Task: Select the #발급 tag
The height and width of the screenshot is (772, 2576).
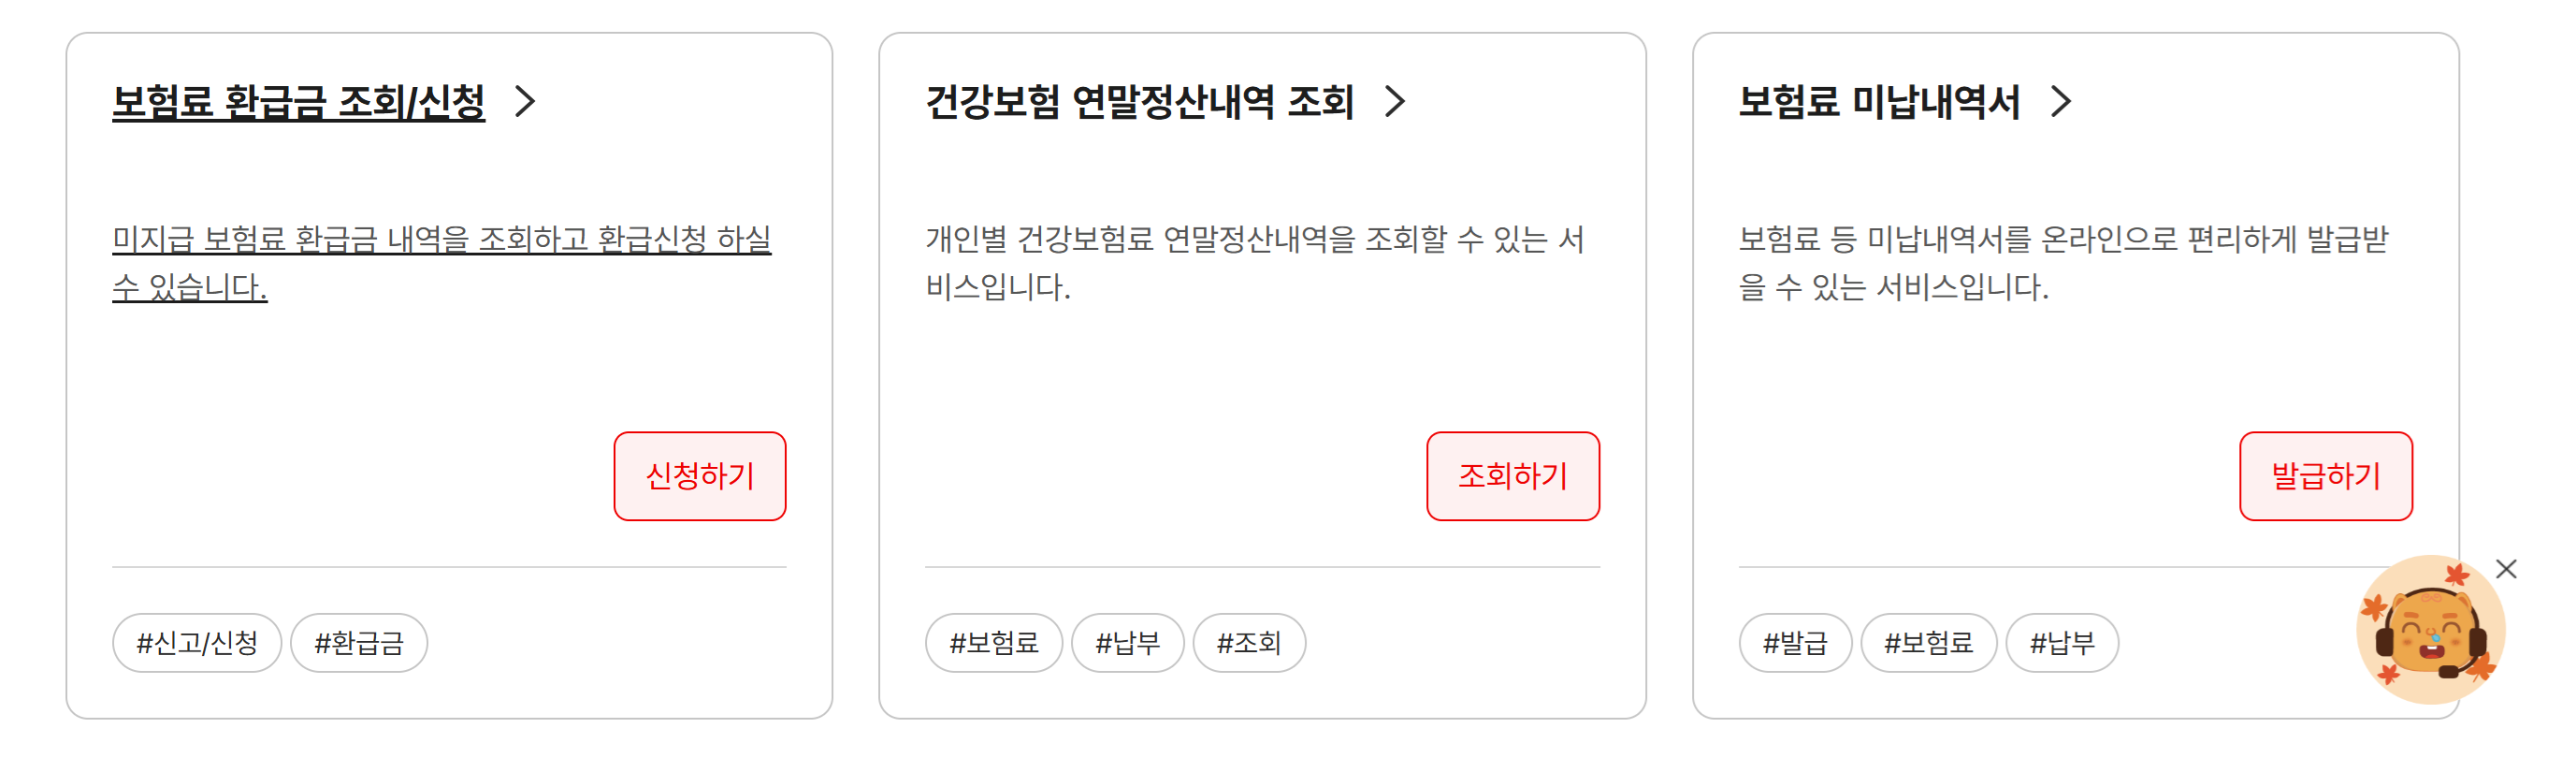Action: pos(1796,644)
